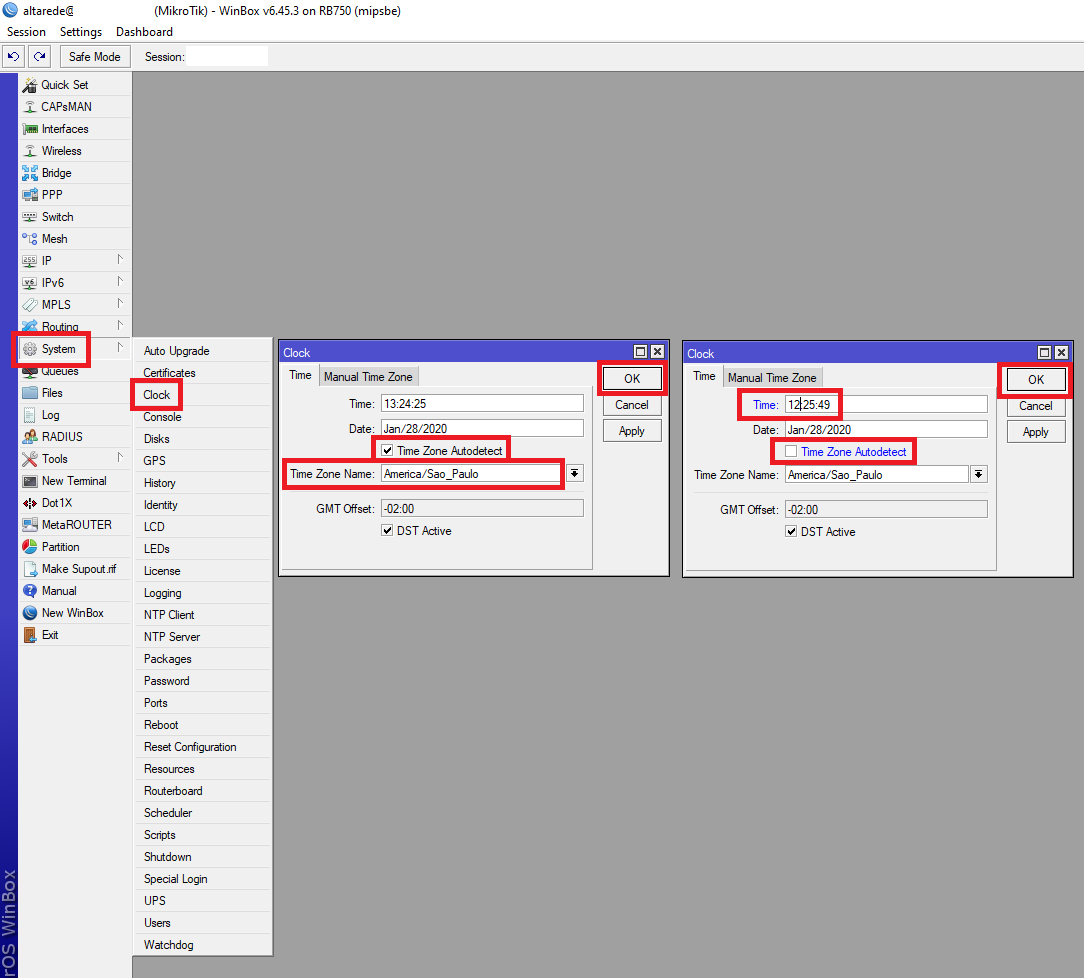Check Time Zone Autodetect in right Clock window
The image size is (1084, 978).
[791, 451]
